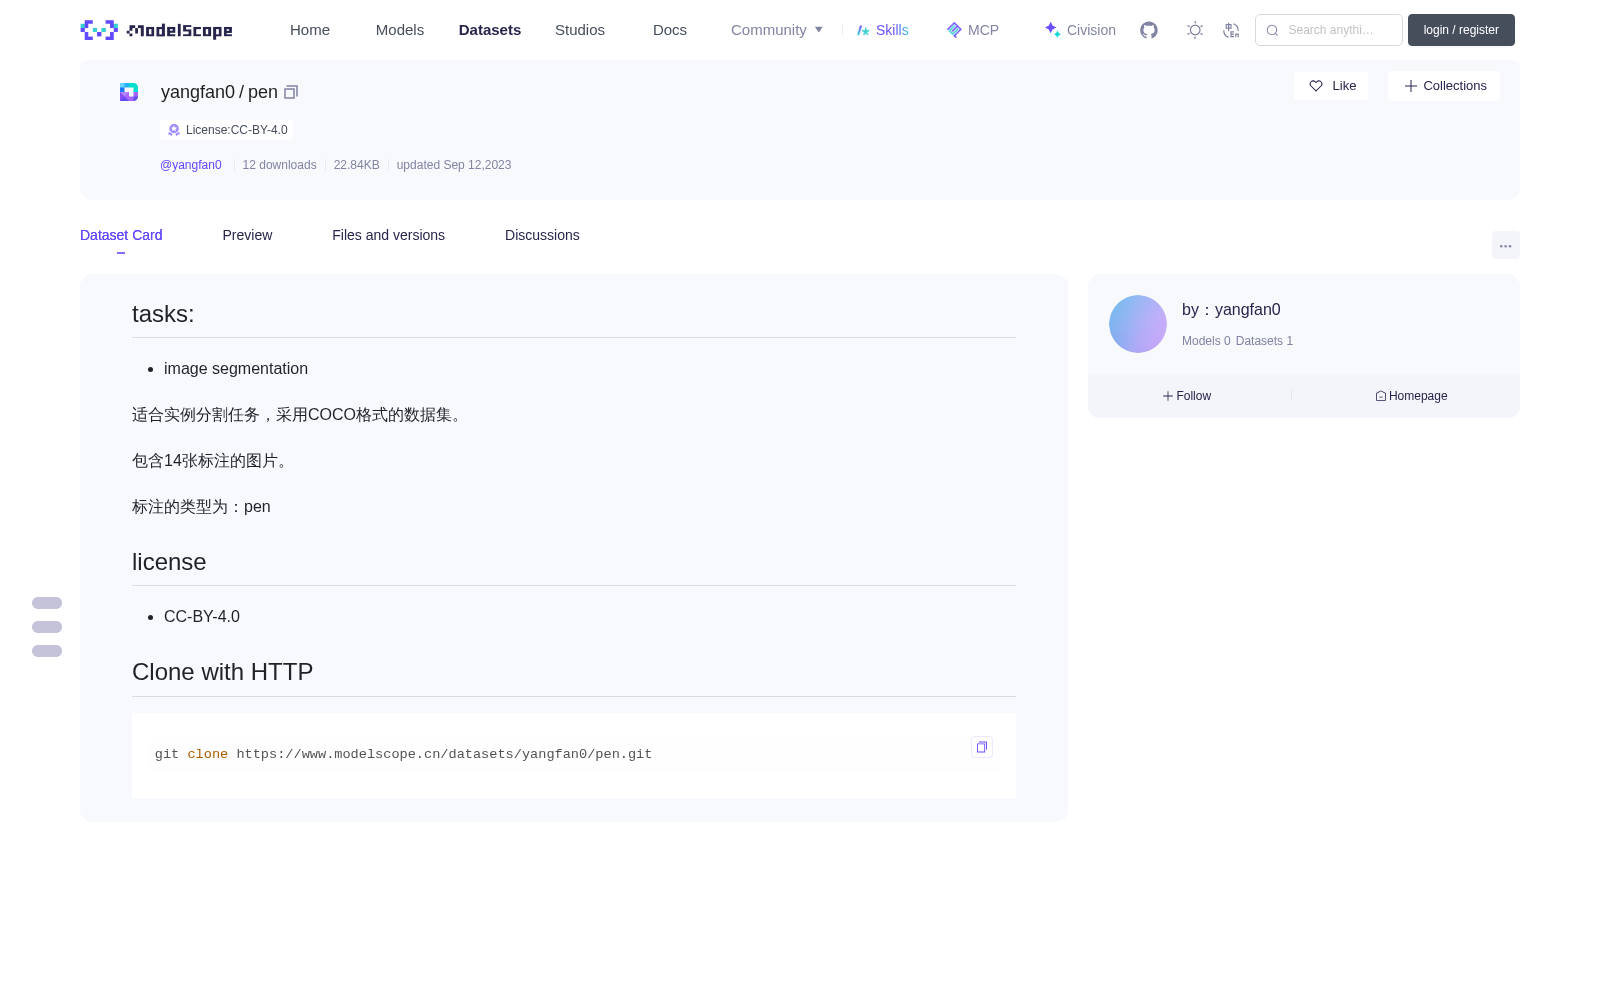Click the Skills sparkle icon
1600x1000 pixels.
pyautogui.click(x=863, y=30)
